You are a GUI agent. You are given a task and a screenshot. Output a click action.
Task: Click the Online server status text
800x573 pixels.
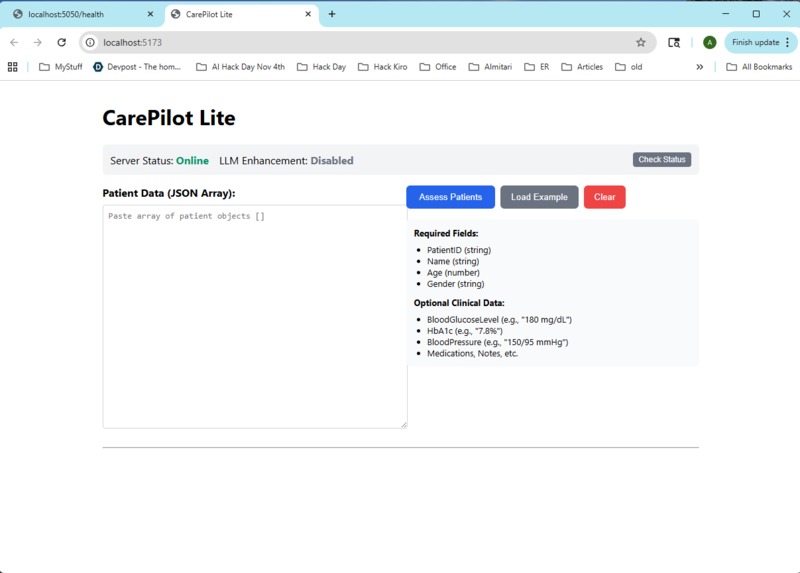click(192, 161)
